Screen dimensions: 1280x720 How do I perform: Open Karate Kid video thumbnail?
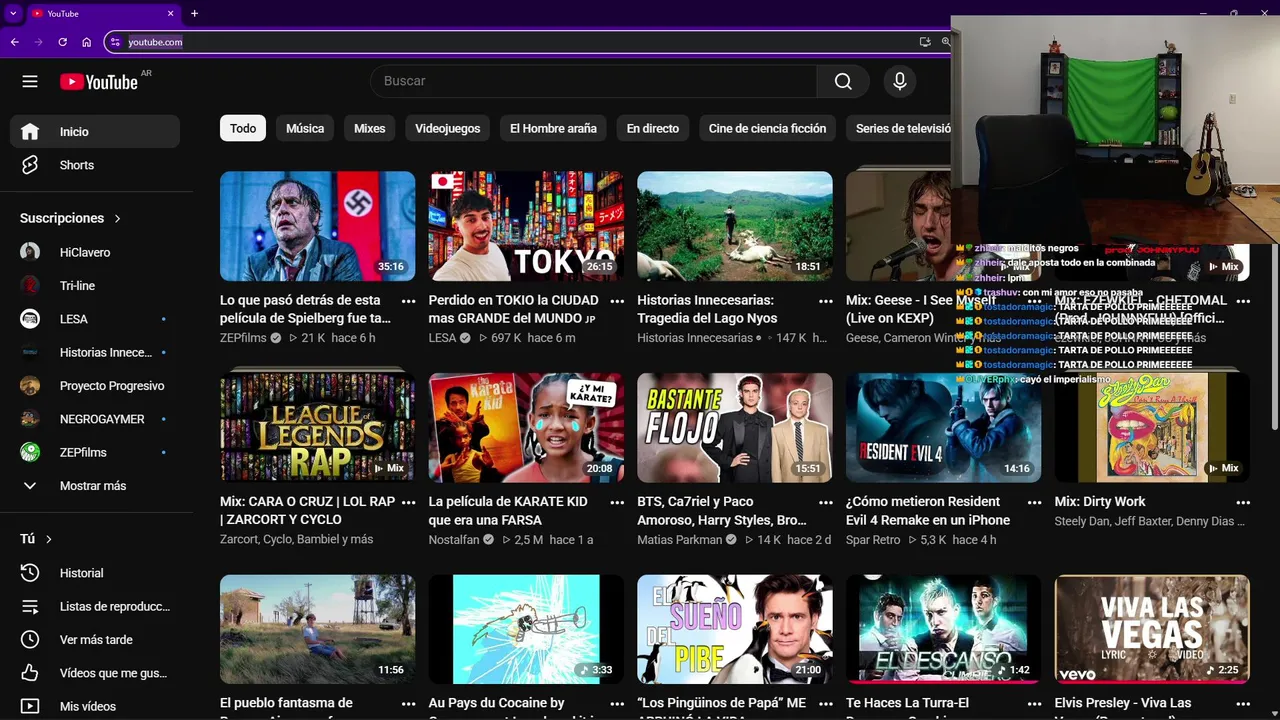click(526, 428)
